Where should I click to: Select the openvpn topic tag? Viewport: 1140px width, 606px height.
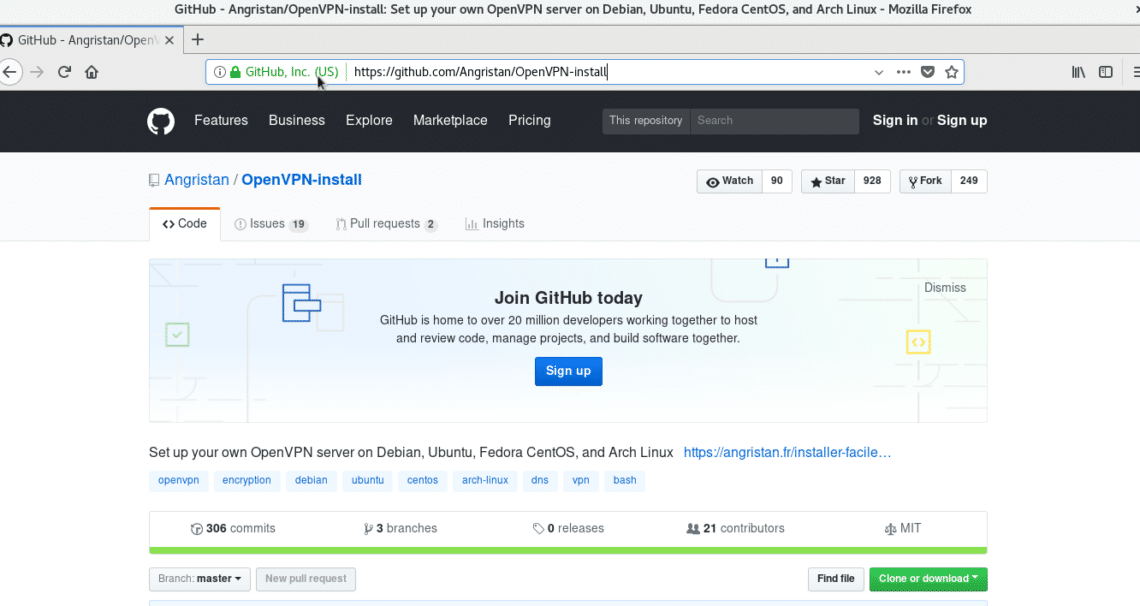(x=179, y=480)
